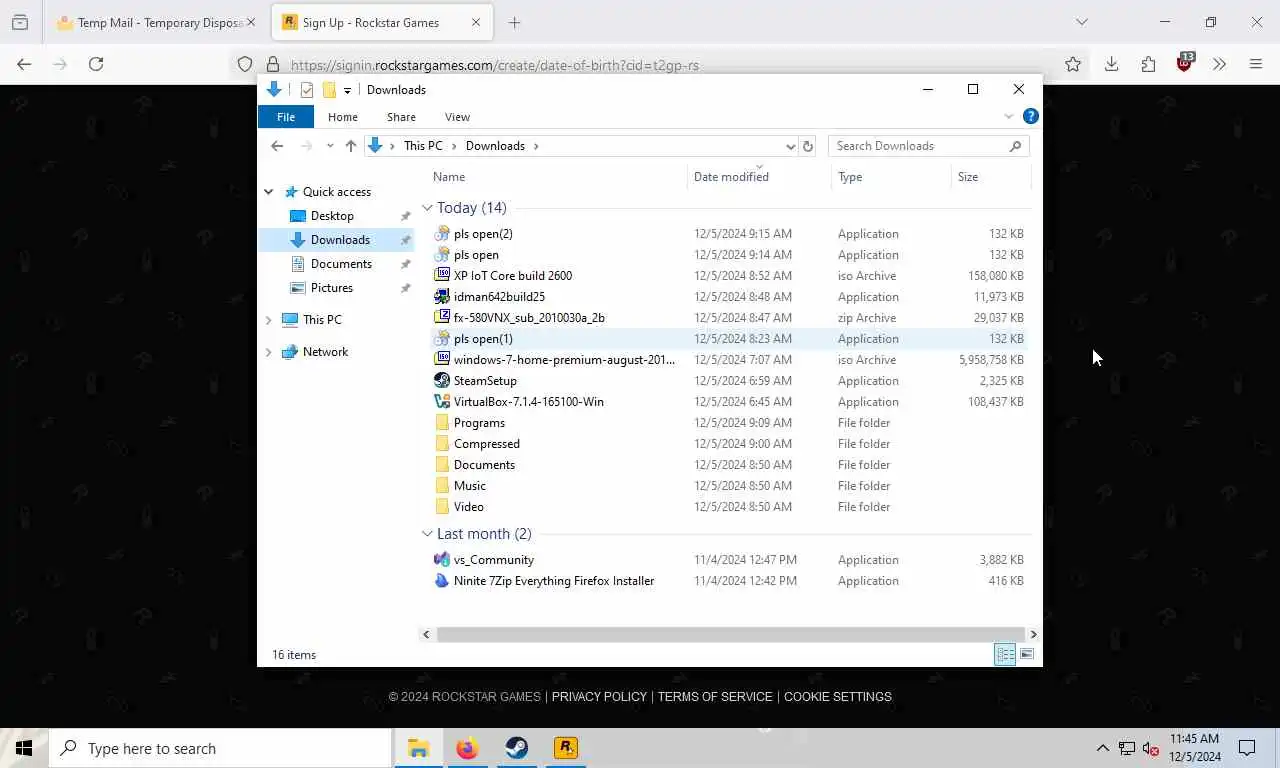Screen dimensions: 1280x768
Task: Expand the ribbon with the chevron
Action: [x=1008, y=117]
